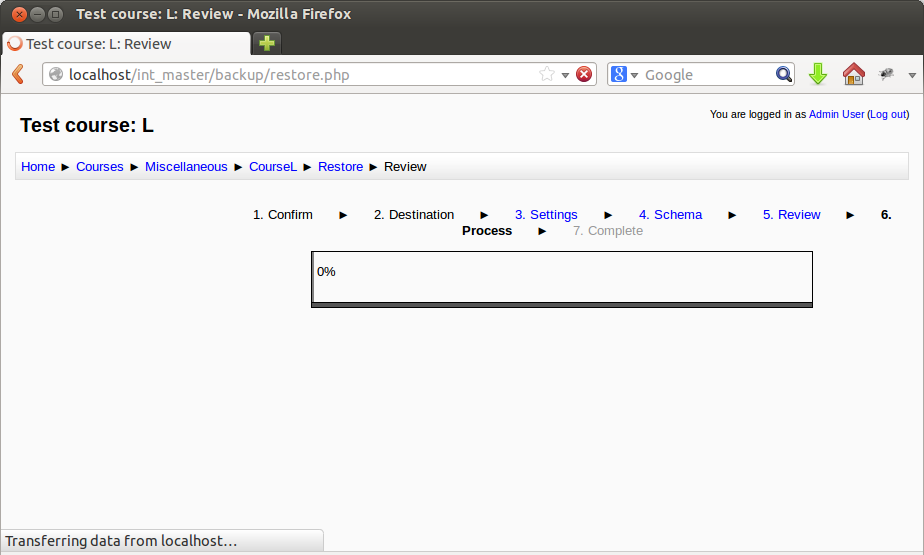Viewport: 924px width, 555px height.
Task: Click the bookmark star icon in address bar
Action: click(x=547, y=74)
